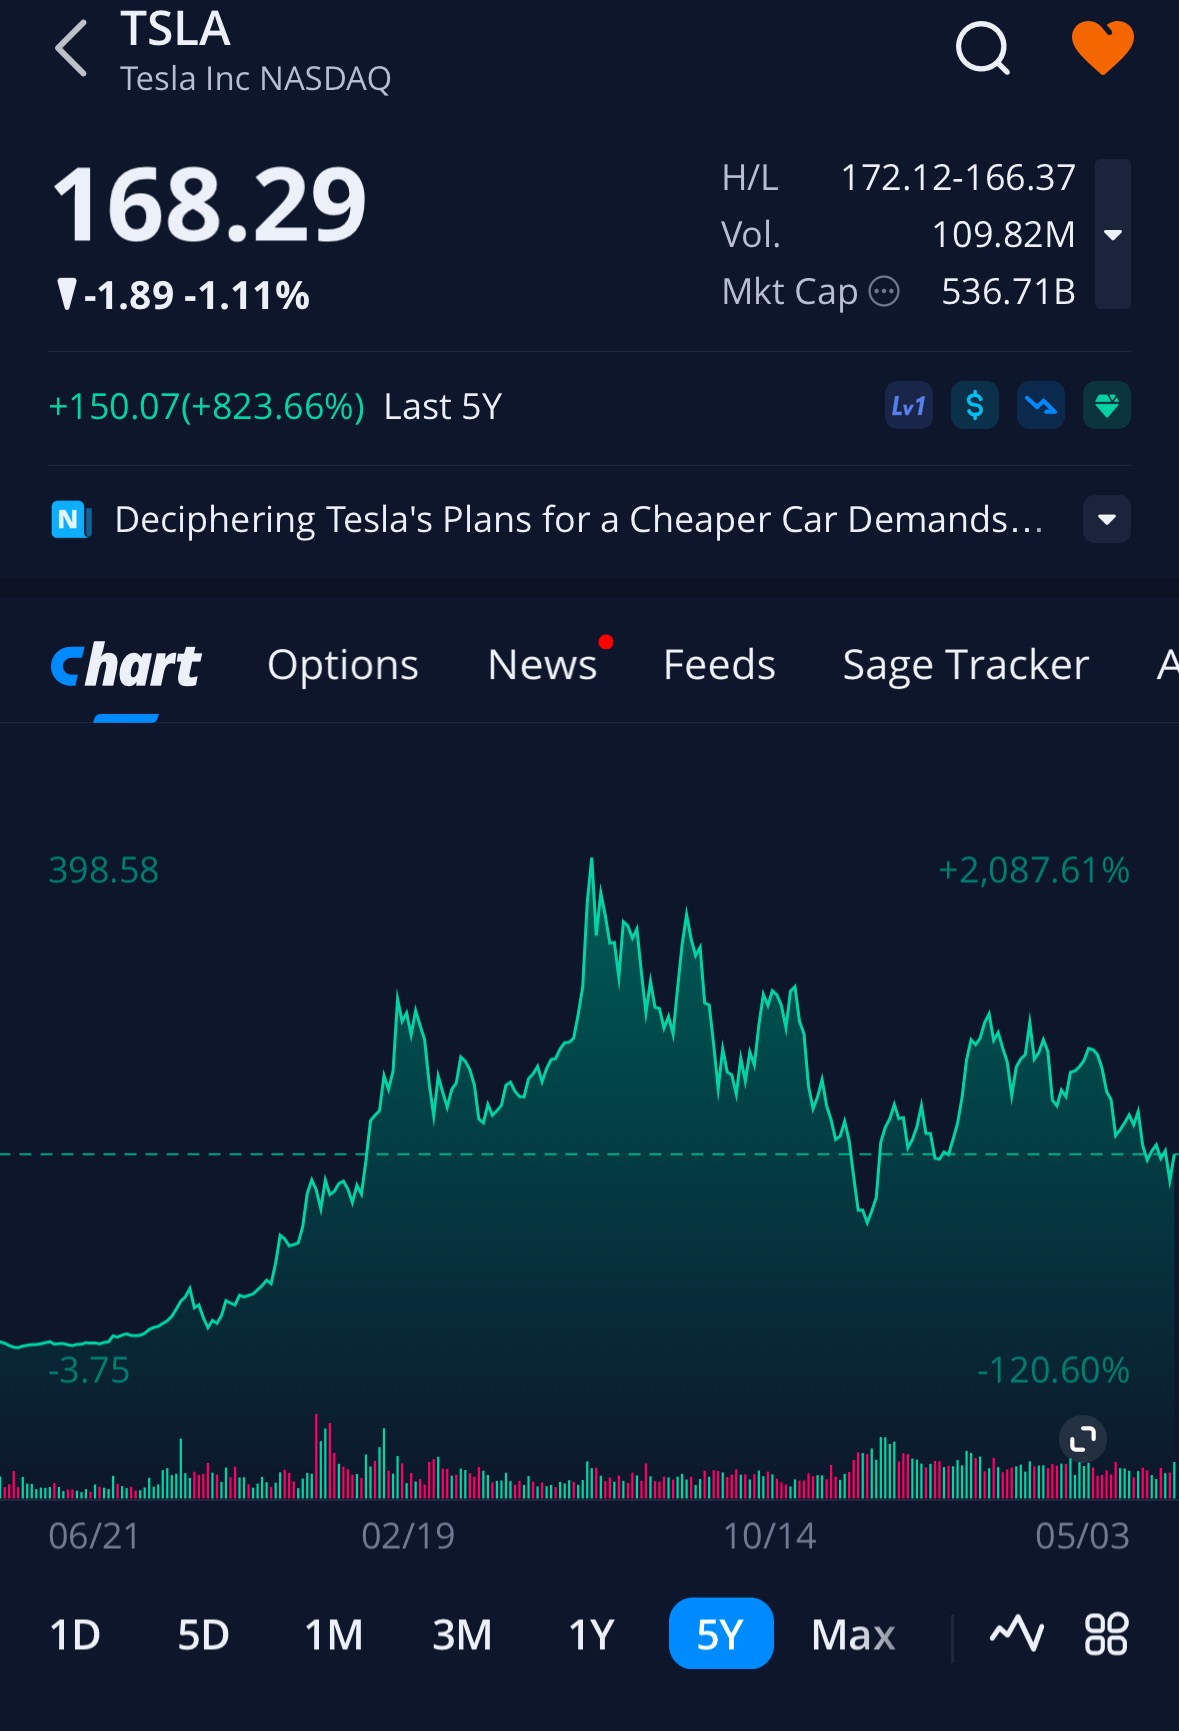Open the Sage Tracker tab

click(966, 665)
